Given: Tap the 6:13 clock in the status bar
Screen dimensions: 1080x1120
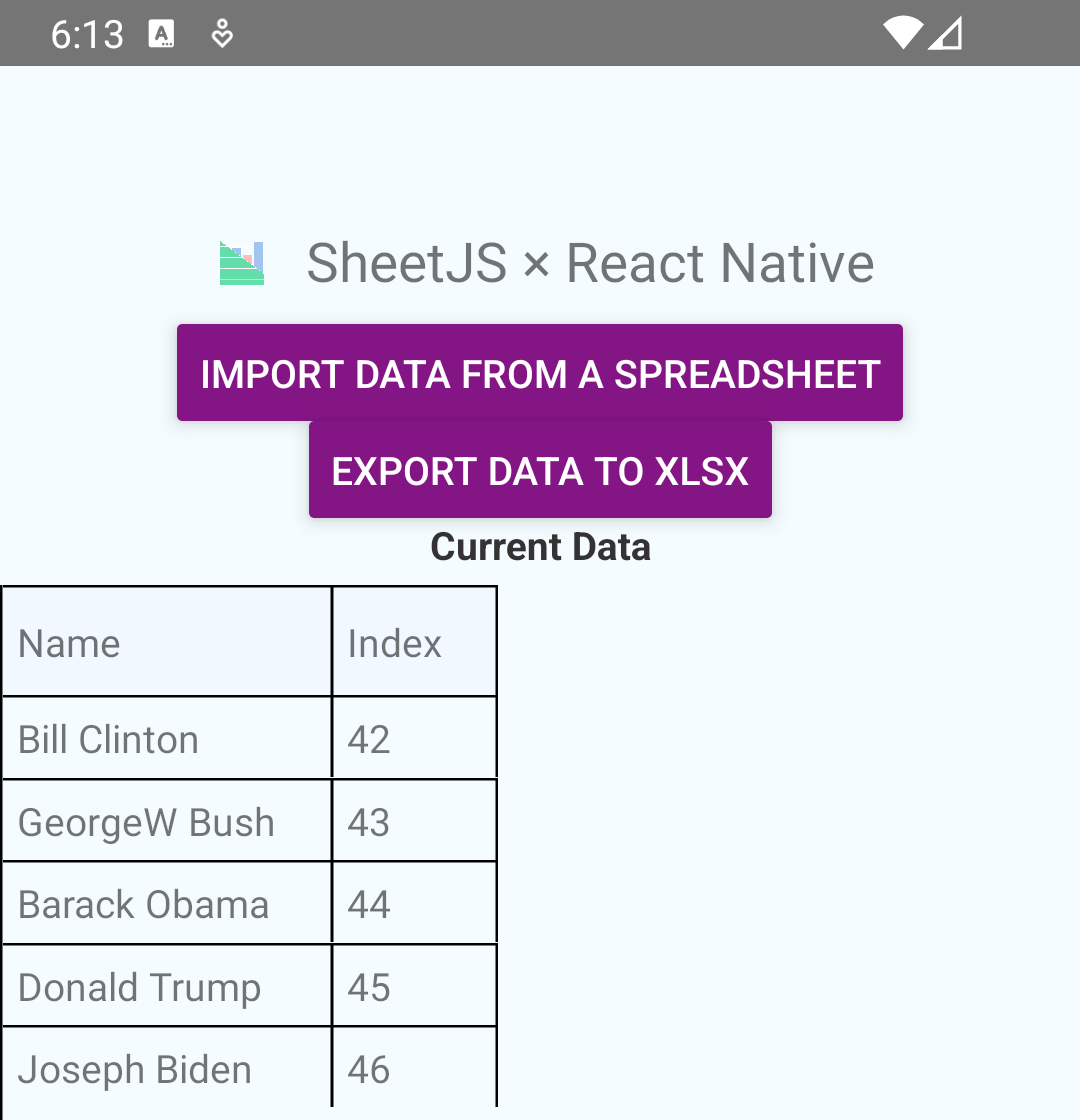Looking at the screenshot, I should coord(87,33).
